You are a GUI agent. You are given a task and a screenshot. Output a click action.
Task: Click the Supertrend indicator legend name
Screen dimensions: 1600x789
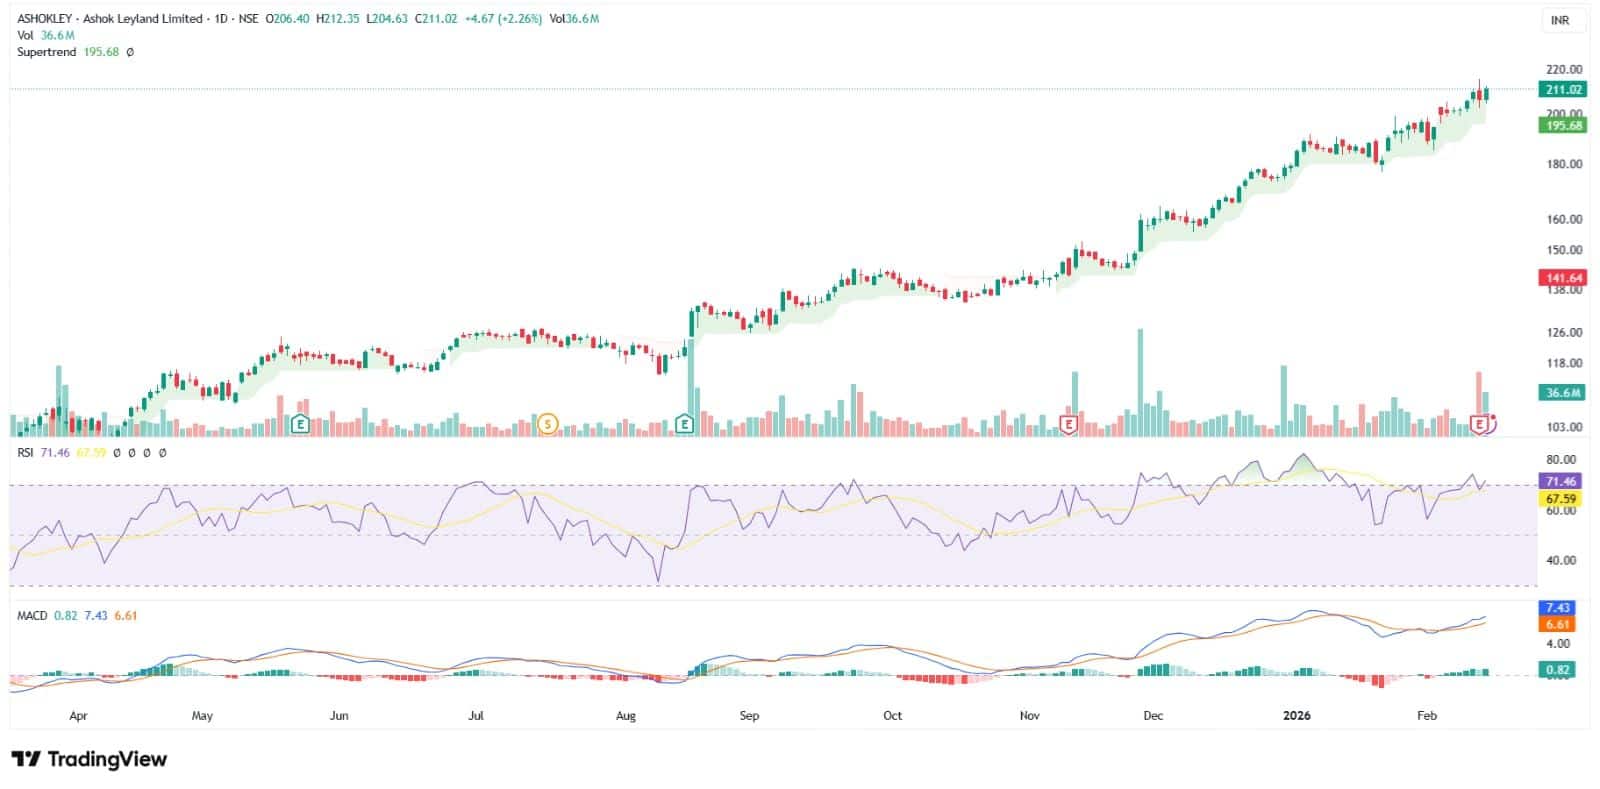pos(47,51)
